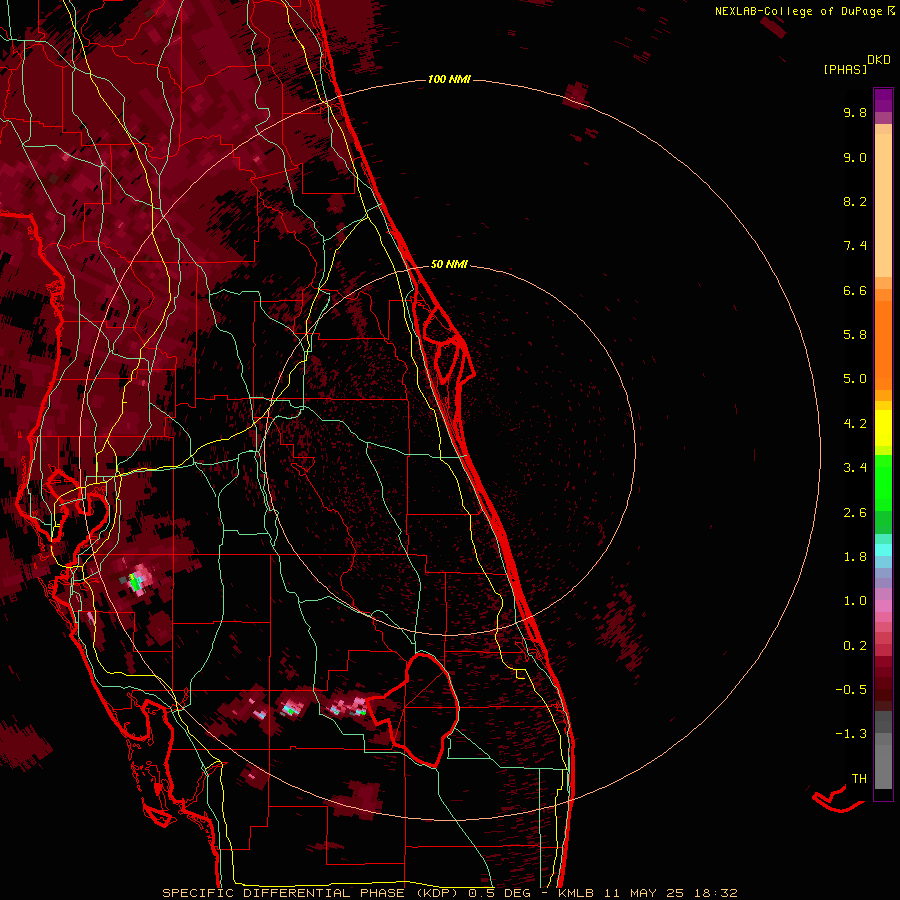Click the 9.8 legend value
Image resolution: width=900 pixels, height=900 pixels.
pos(855,112)
